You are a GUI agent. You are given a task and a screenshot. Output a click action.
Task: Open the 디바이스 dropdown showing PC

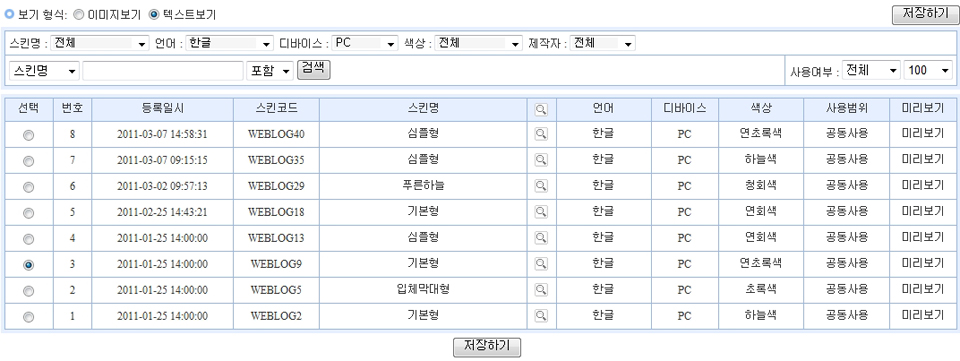[366, 44]
